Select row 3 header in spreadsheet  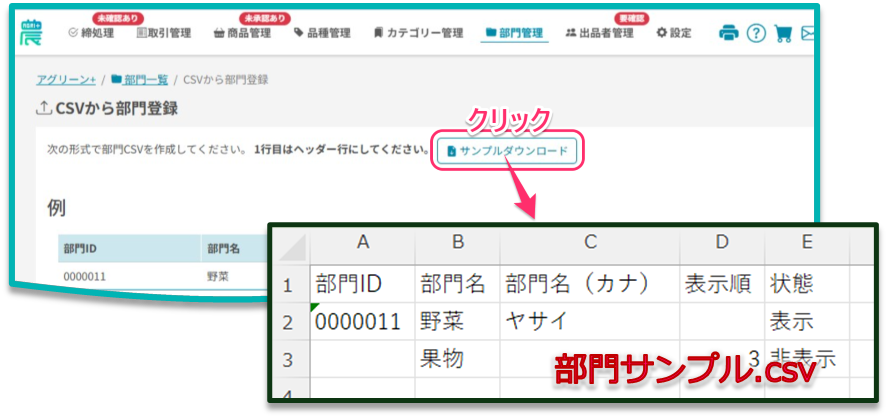(x=288, y=357)
